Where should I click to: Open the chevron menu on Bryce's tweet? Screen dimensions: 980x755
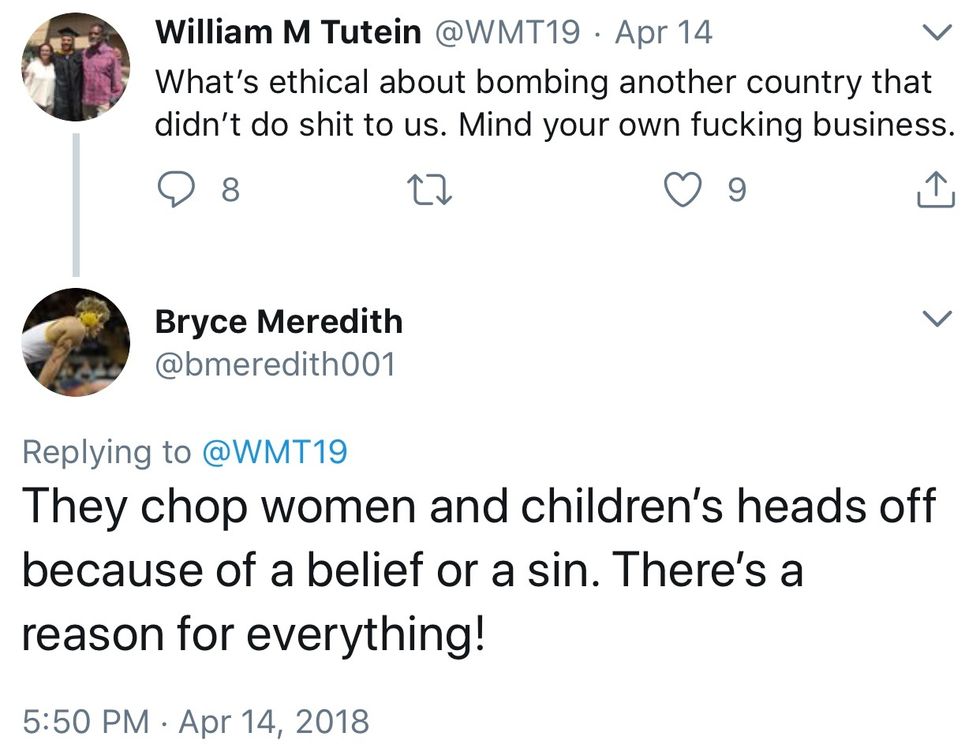pos(935,320)
